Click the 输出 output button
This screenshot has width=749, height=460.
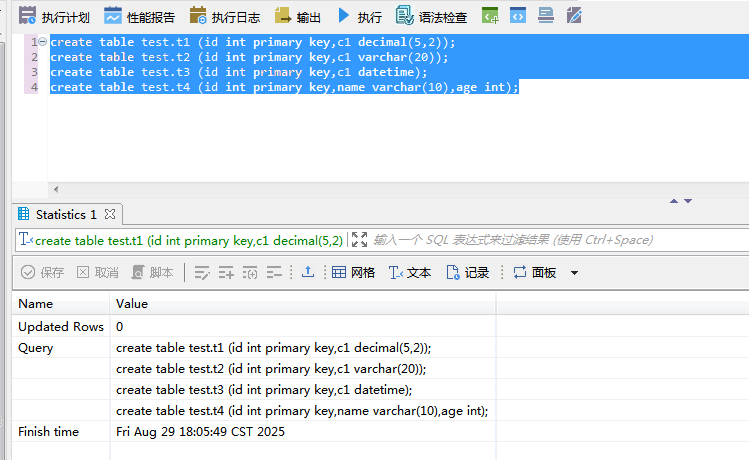coord(298,16)
